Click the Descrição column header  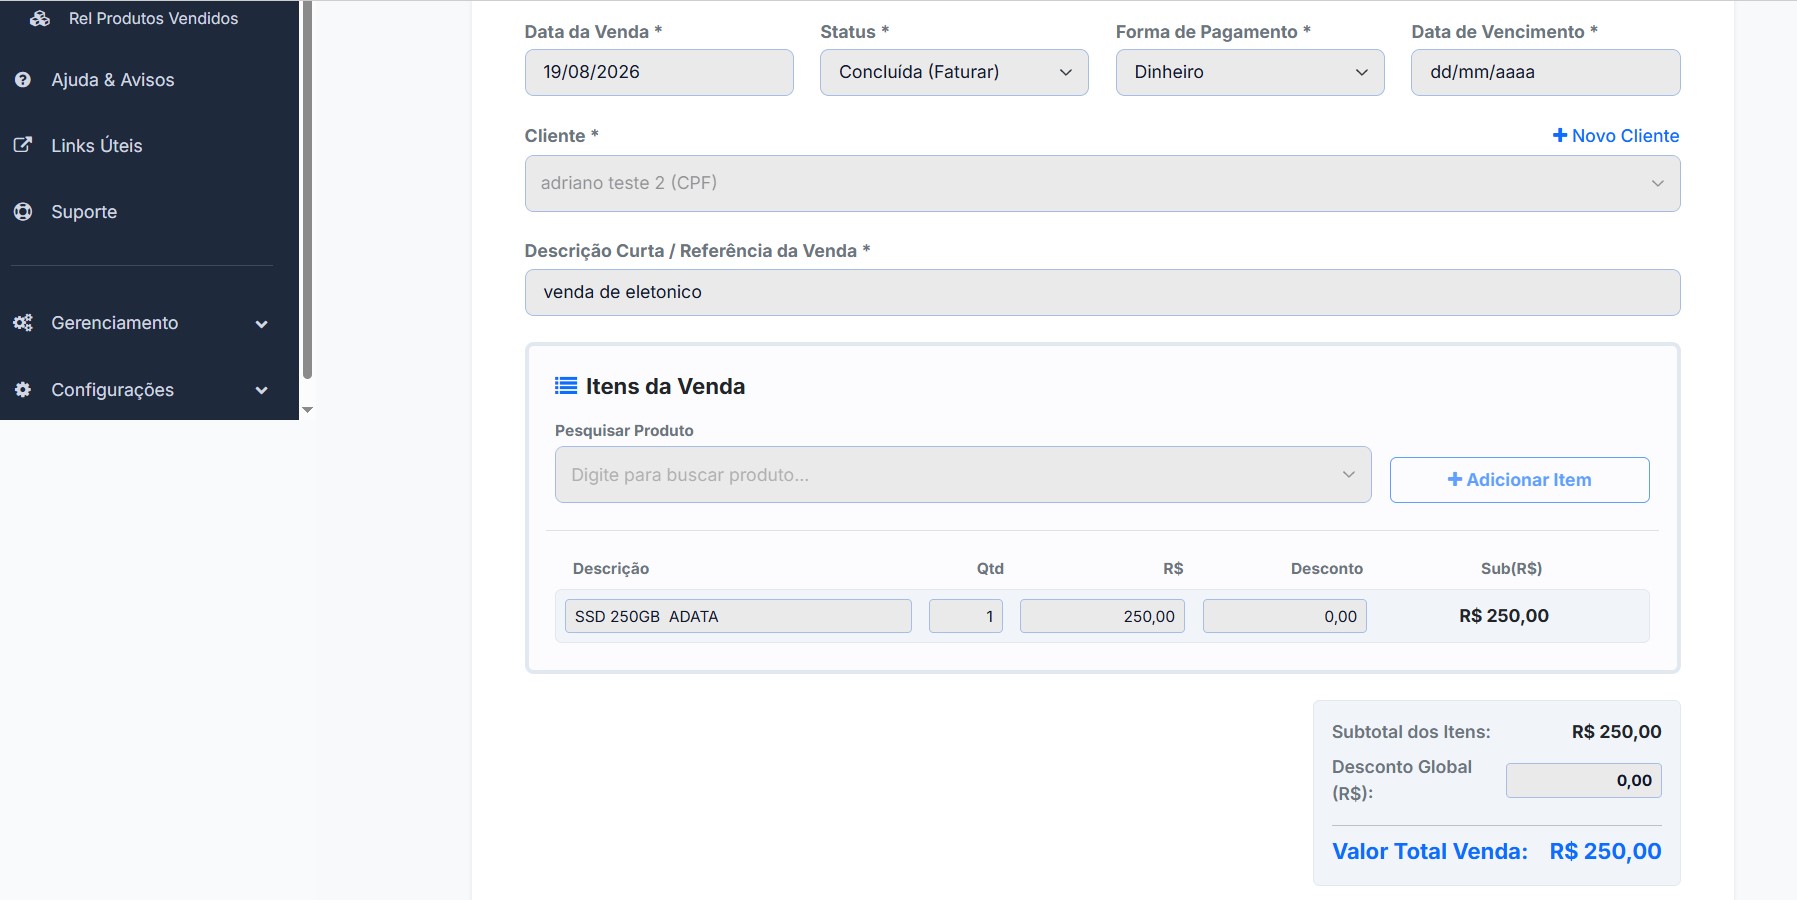(611, 568)
